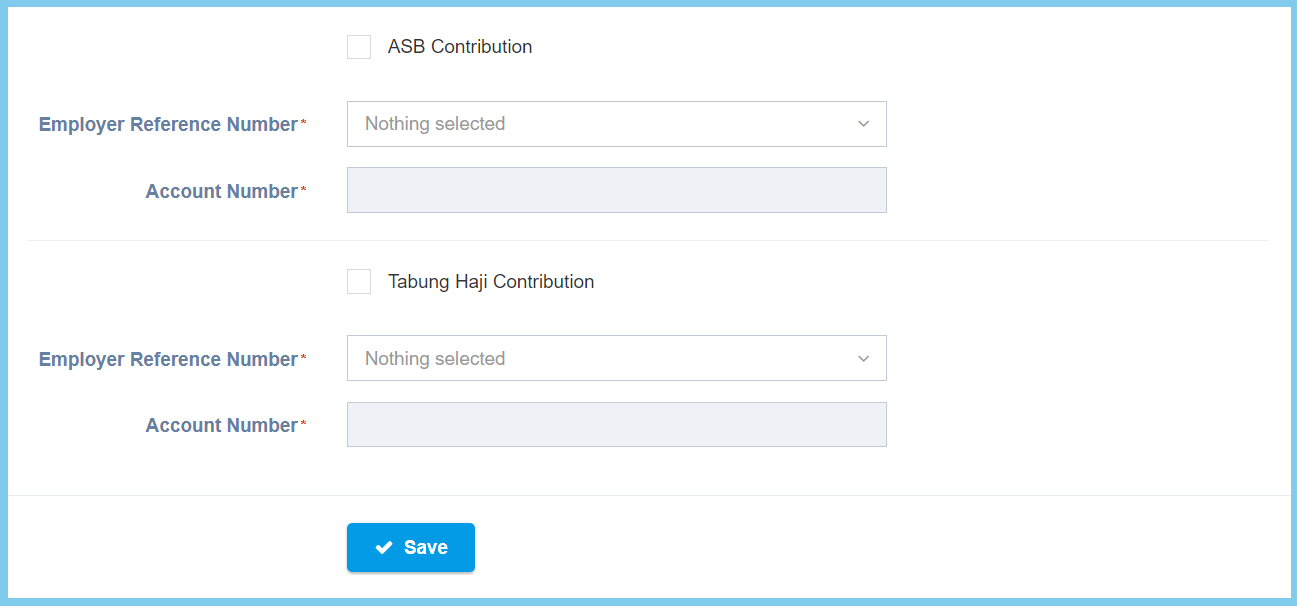Open the ASB Employer Reference Number dropdown
Screen dimensions: 1297x606
[616, 124]
